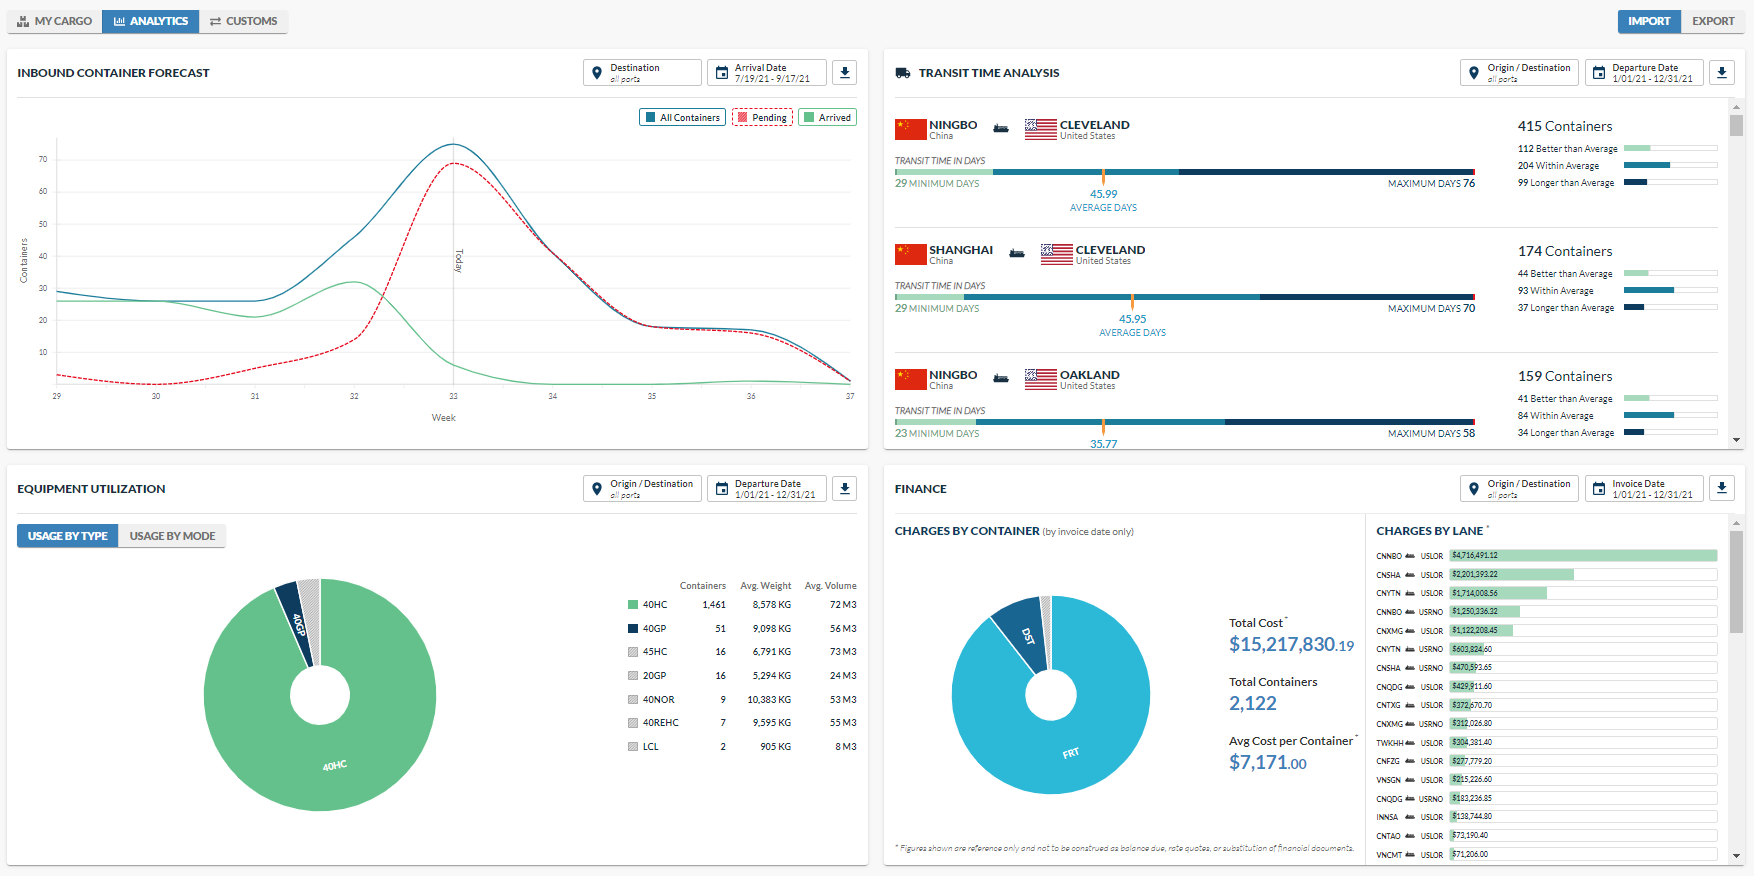This screenshot has width=1754, height=876.
Task: Open Departure Date filter in Equipment Utilization
Action: tap(767, 489)
